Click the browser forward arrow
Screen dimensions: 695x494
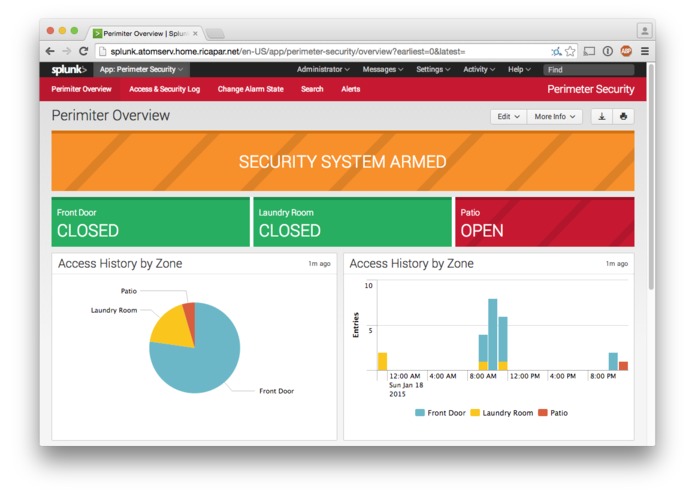pyautogui.click(x=66, y=51)
